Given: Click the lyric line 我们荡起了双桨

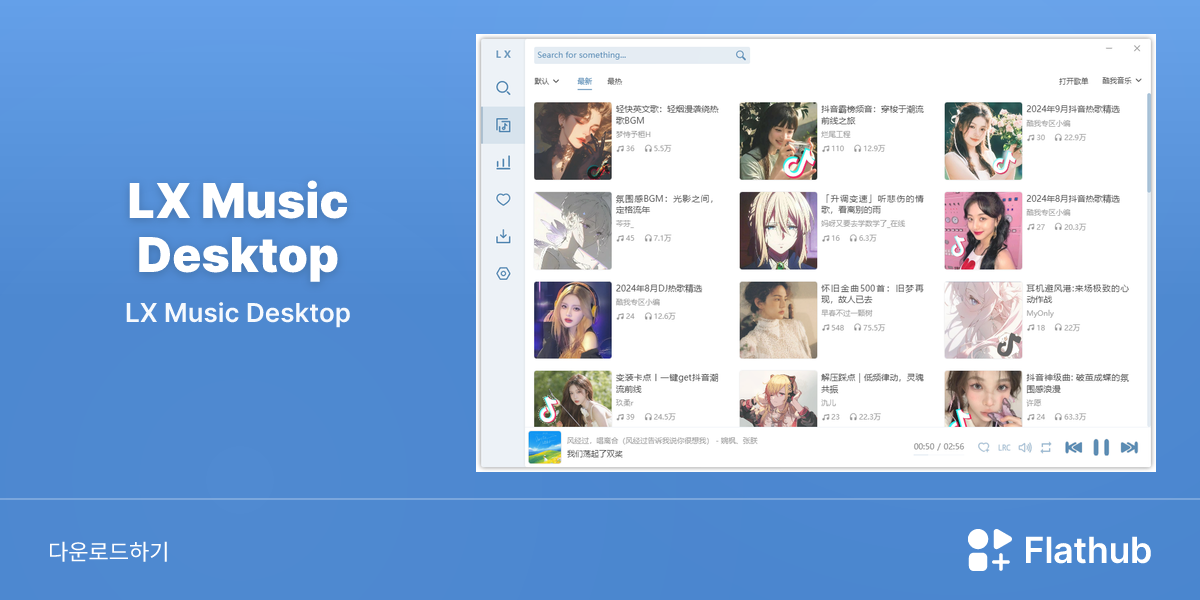Looking at the screenshot, I should (595, 454).
